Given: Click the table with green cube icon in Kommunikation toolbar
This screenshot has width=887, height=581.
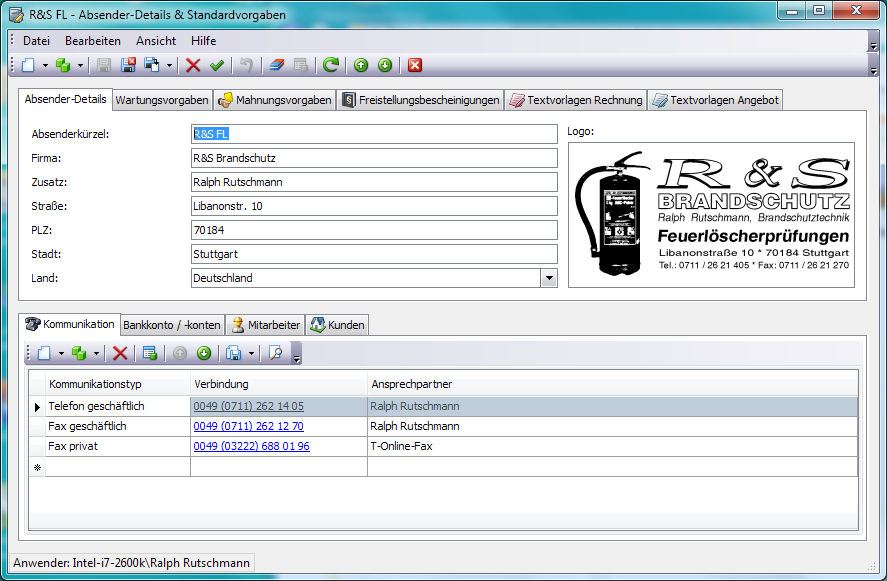Looking at the screenshot, I should (x=150, y=354).
